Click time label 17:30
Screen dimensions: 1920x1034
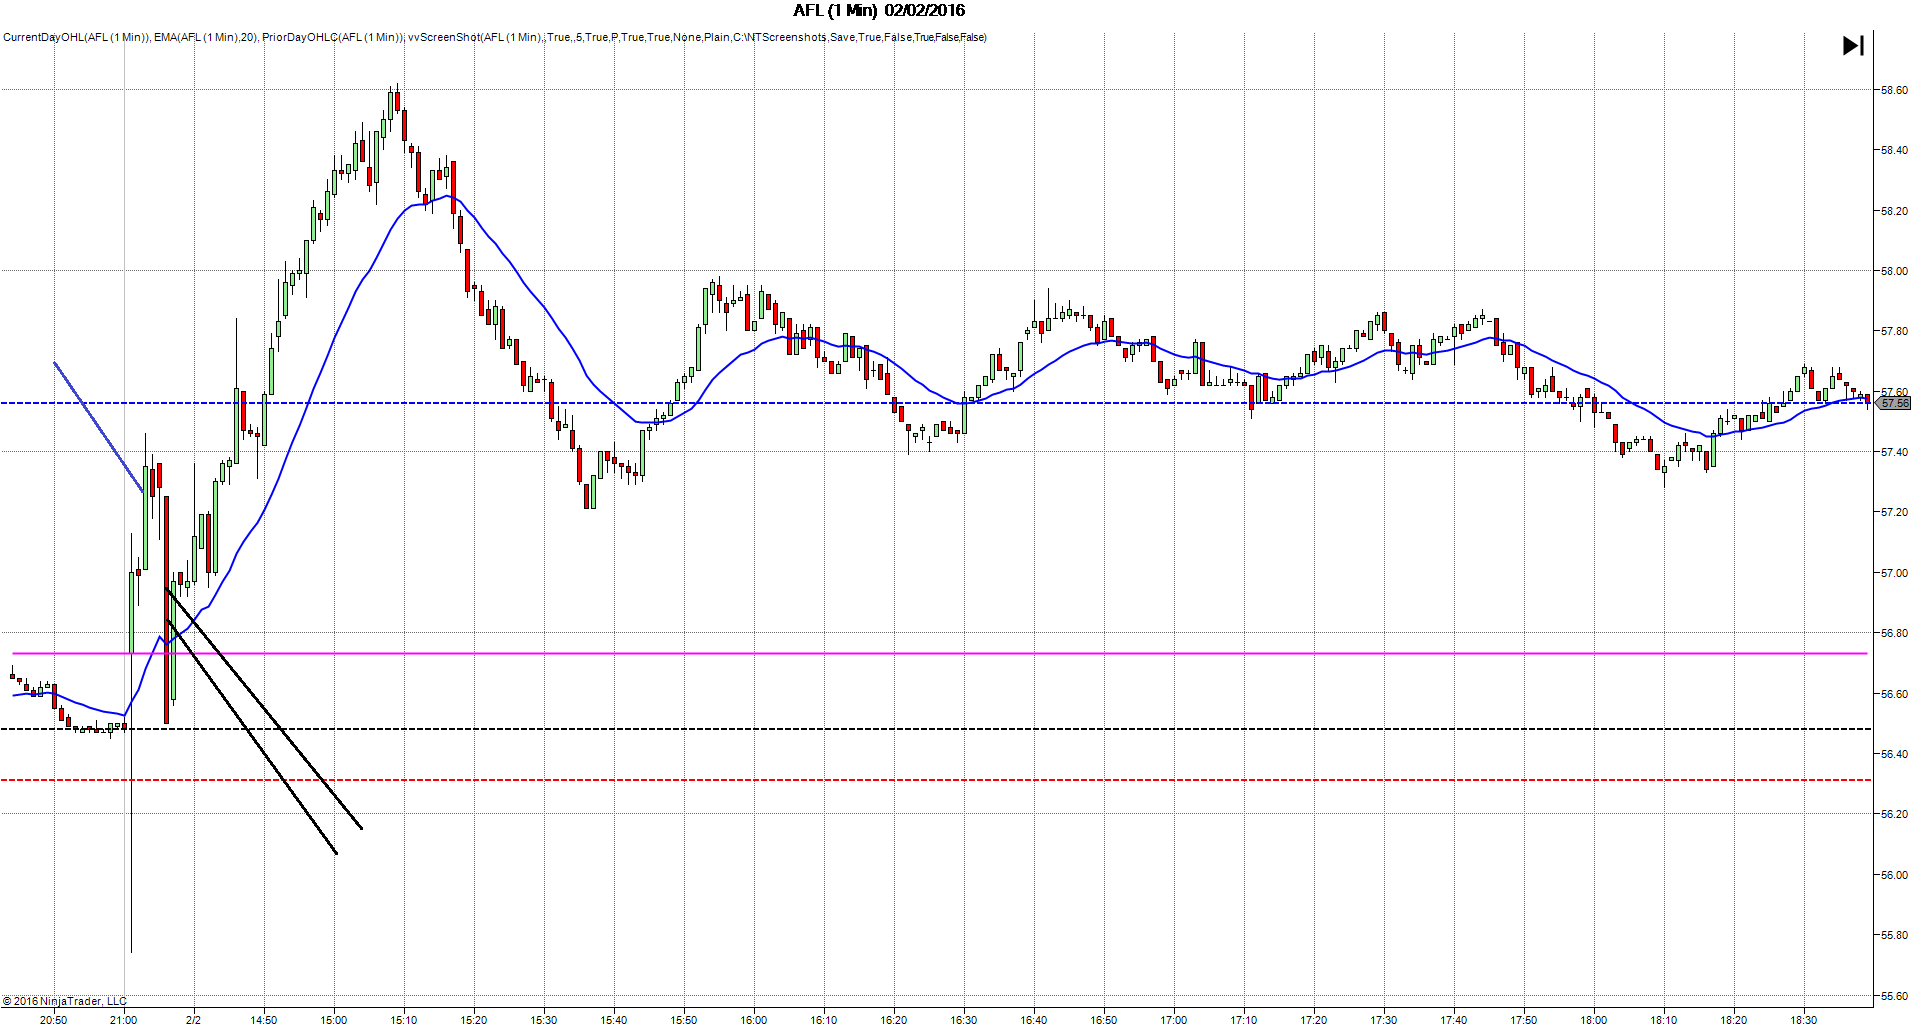(1384, 1020)
